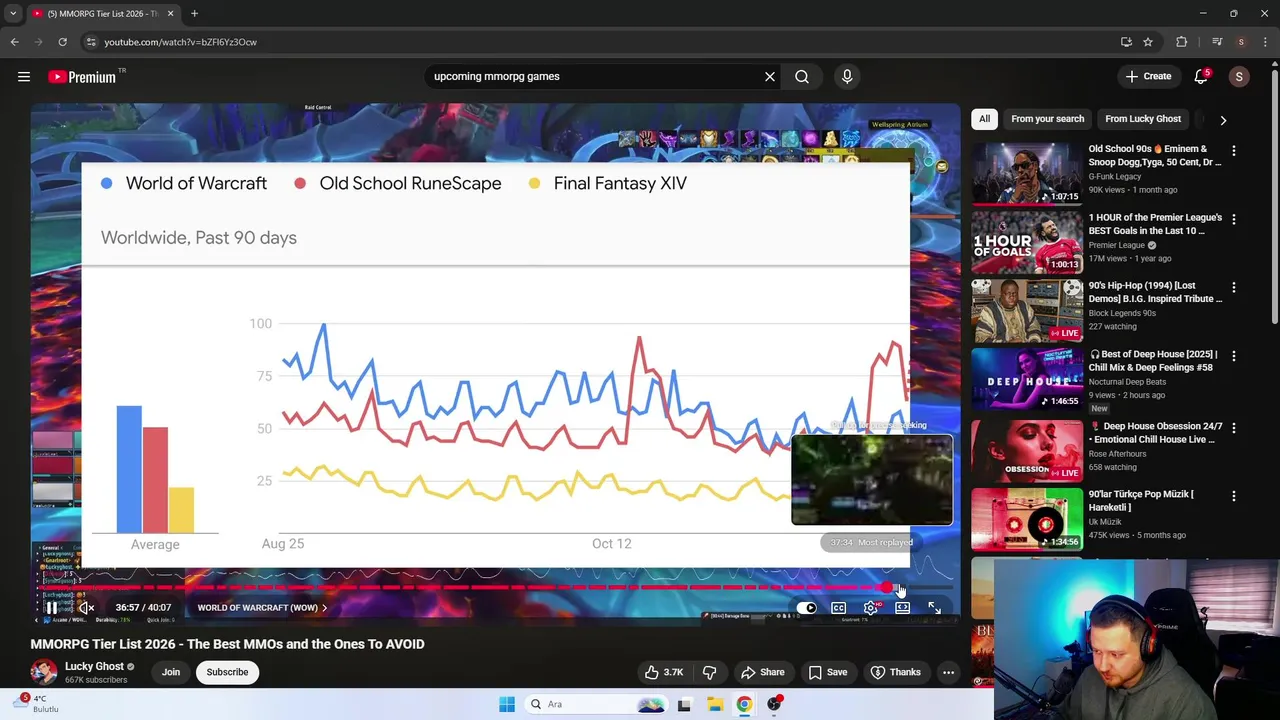Viewport: 1280px width, 720px height.
Task: Open the YouTube guide hamburger menu
Action: coord(24,76)
